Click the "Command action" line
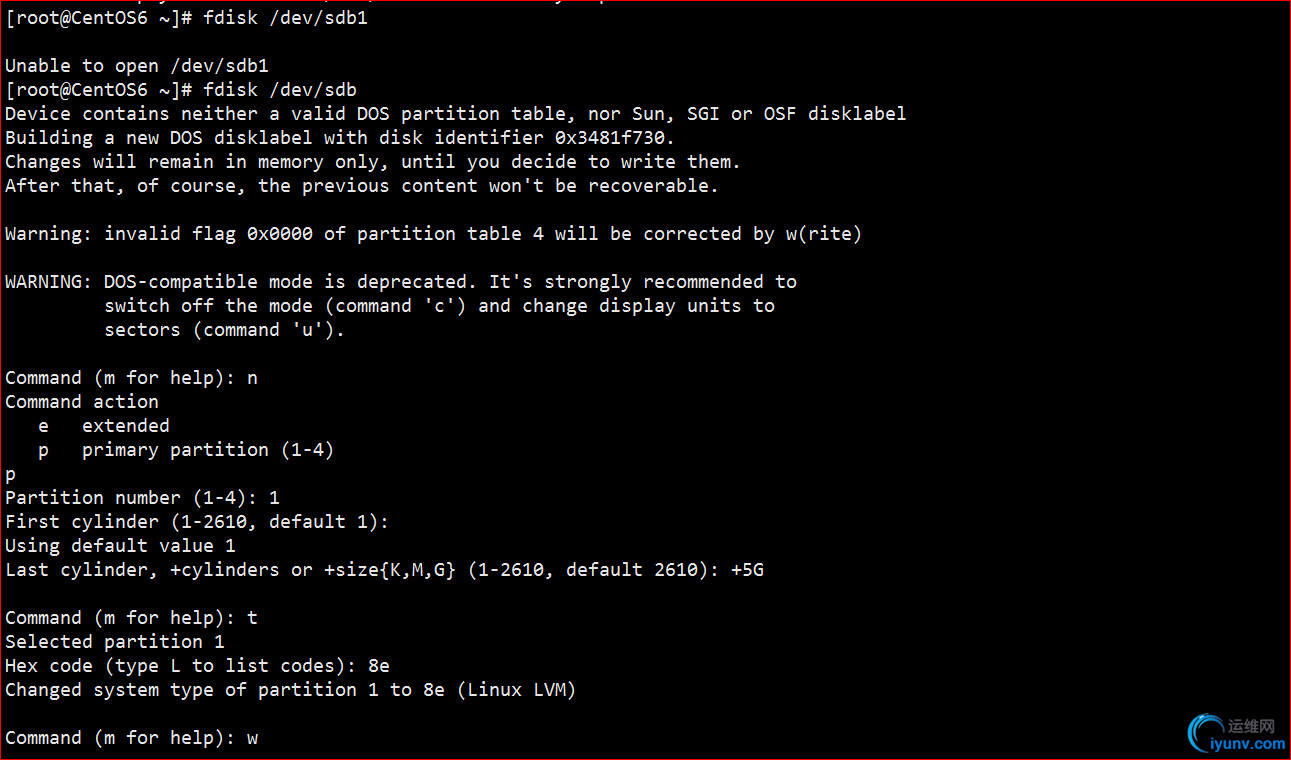The height and width of the screenshot is (760, 1291). tap(82, 402)
